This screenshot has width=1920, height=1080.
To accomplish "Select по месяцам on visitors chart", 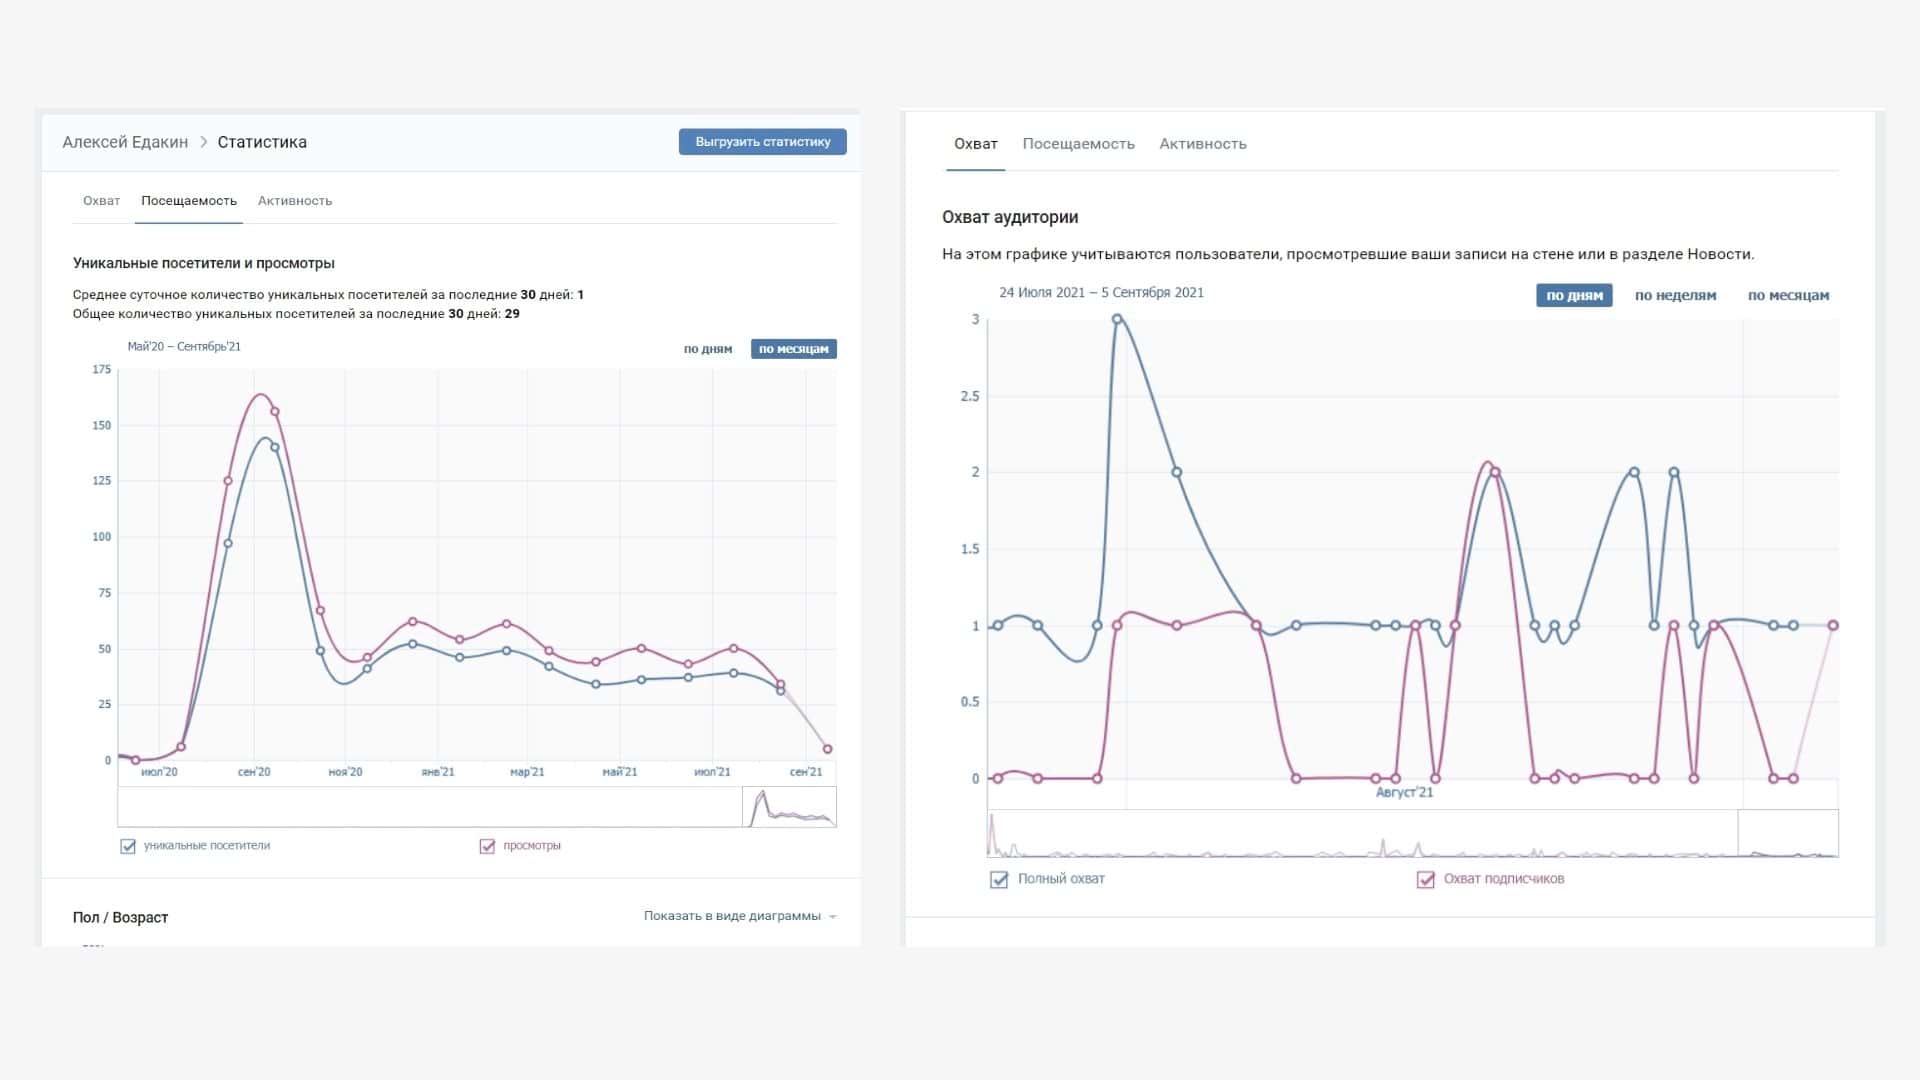I will [x=794, y=349].
